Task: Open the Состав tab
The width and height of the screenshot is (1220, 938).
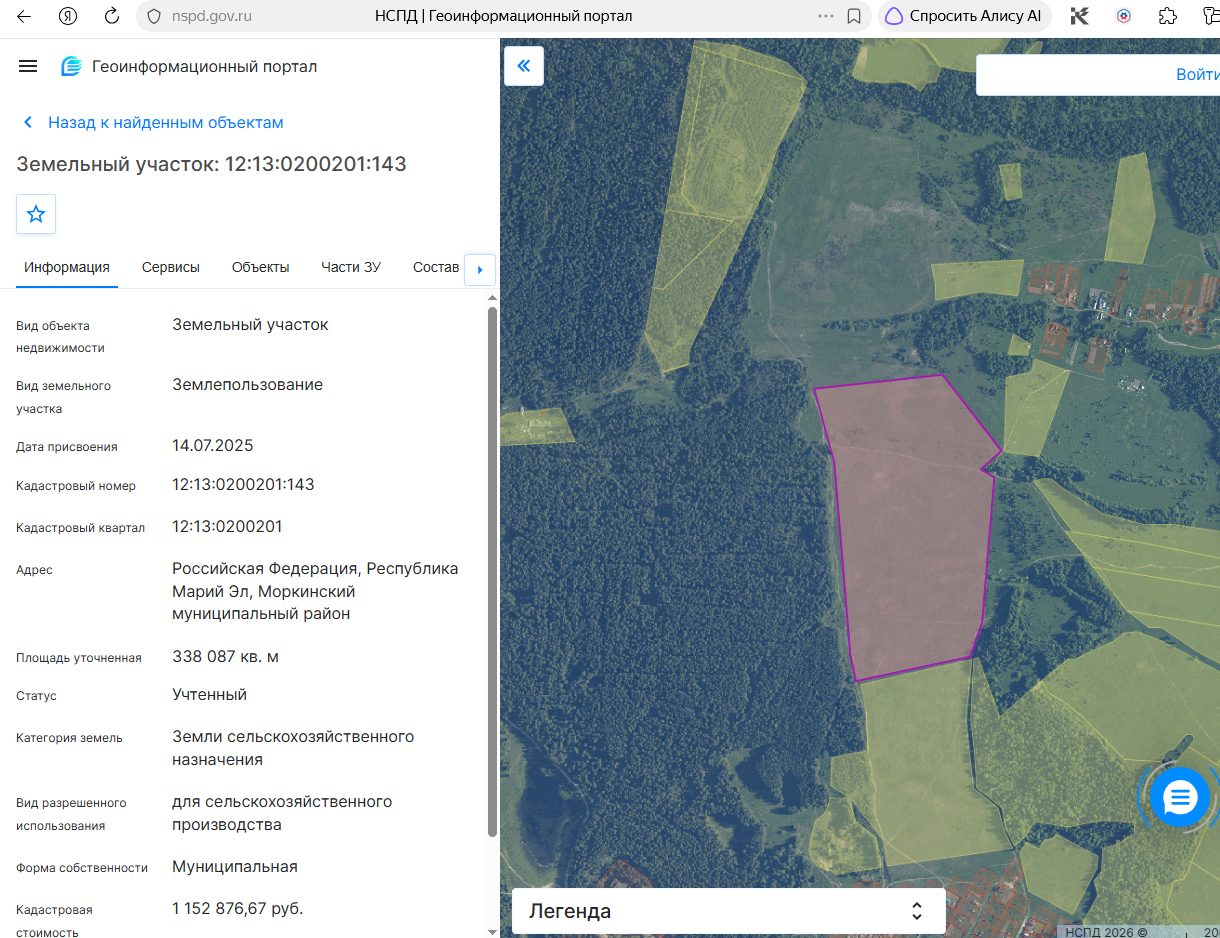Action: click(x=436, y=267)
